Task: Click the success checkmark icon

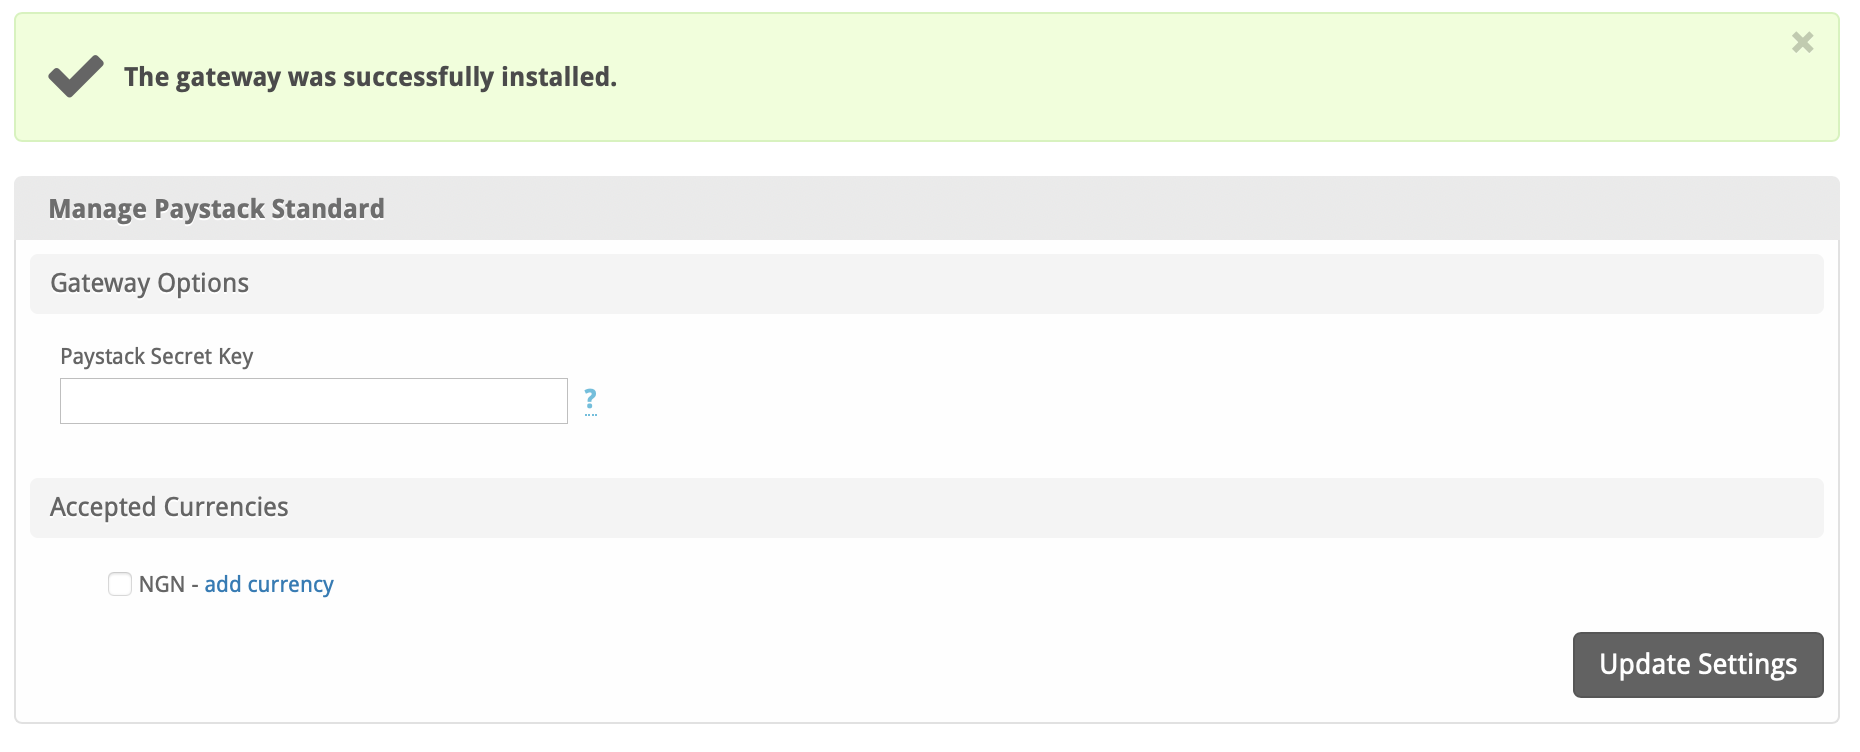Action: (x=76, y=76)
